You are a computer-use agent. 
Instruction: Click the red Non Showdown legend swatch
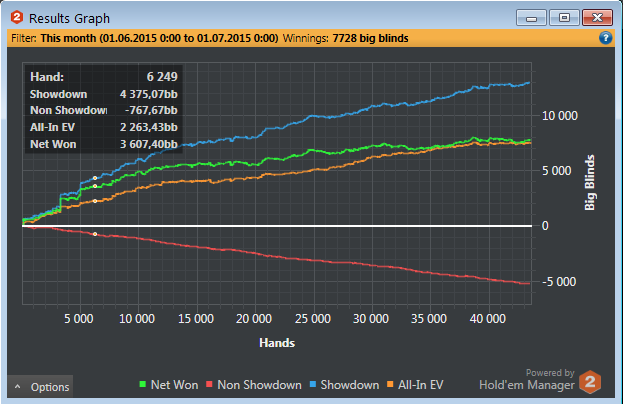[x=209, y=385]
